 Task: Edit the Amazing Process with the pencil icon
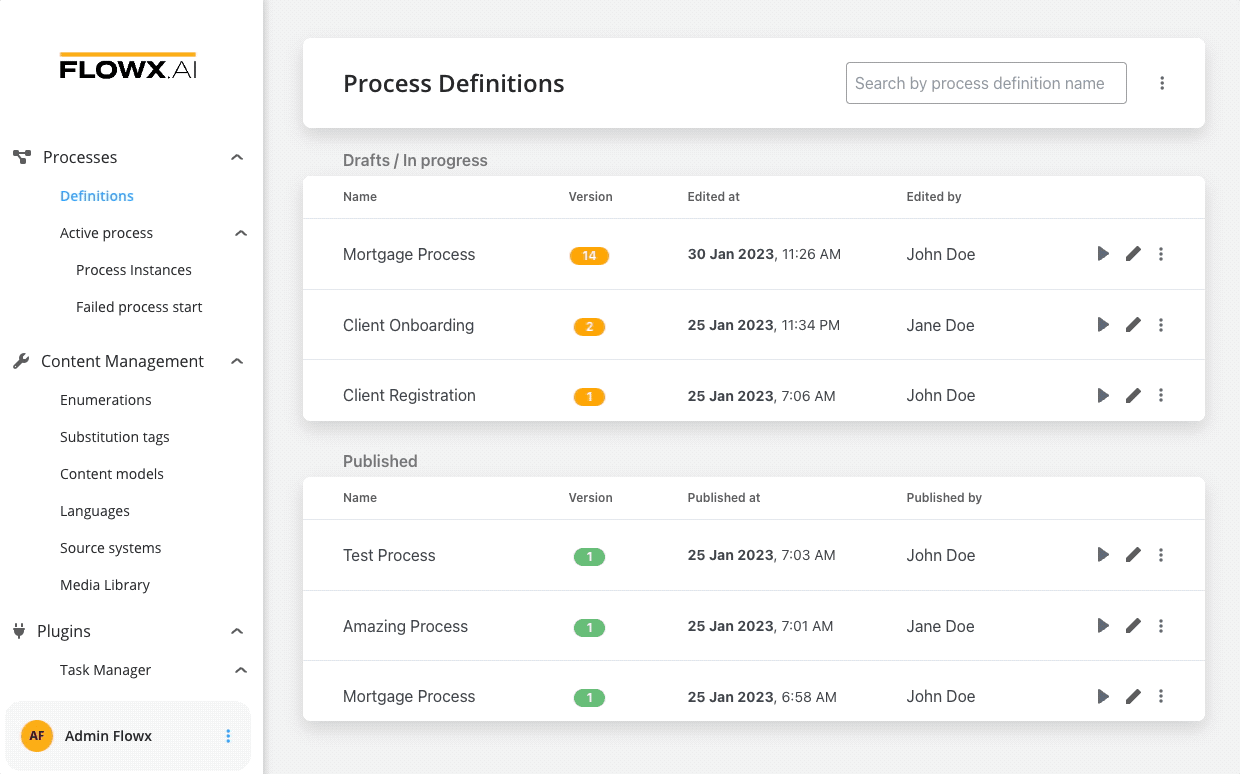tap(1132, 625)
